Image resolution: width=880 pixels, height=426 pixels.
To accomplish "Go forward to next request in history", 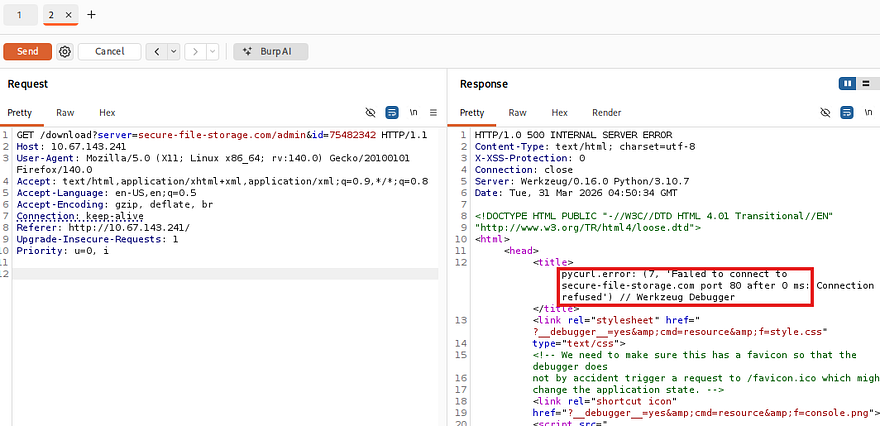I will [195, 51].
